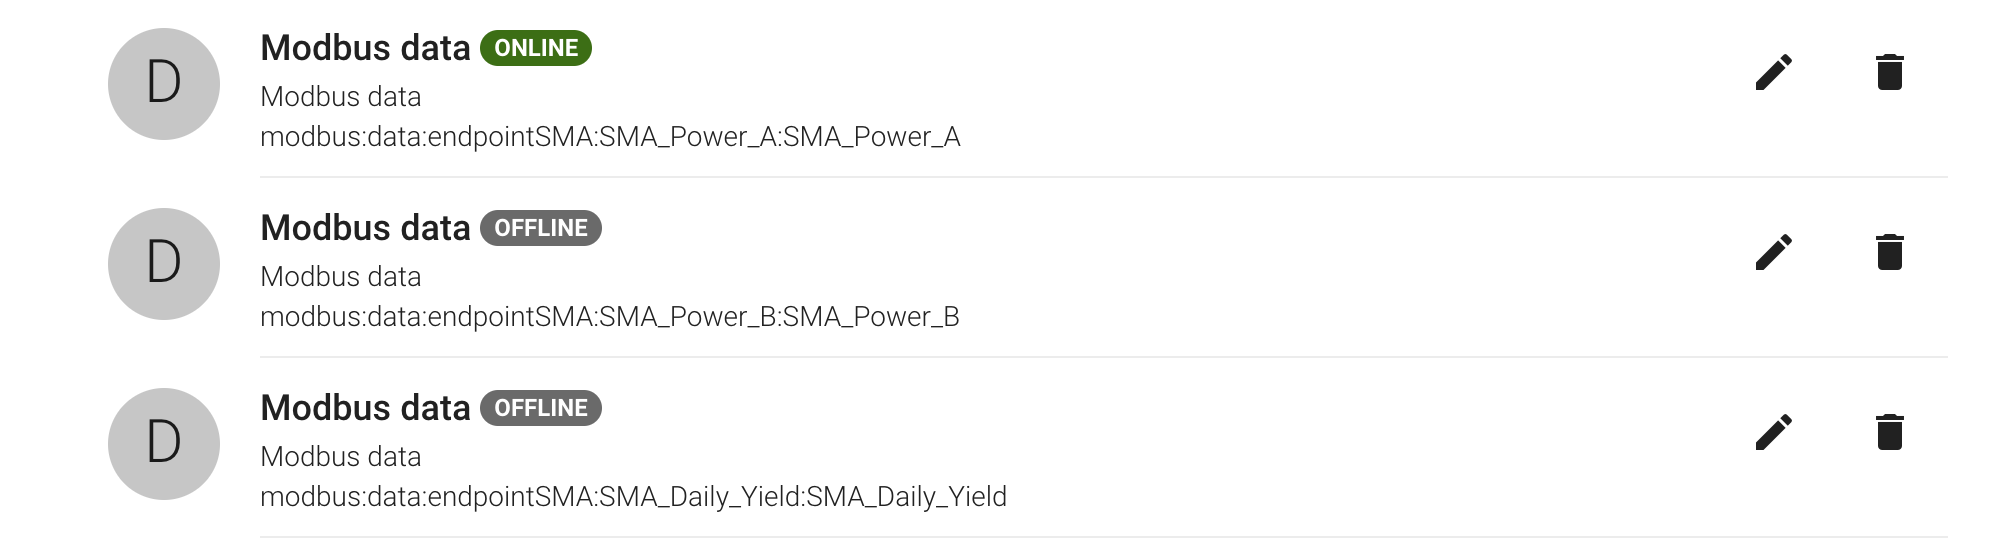This screenshot has width=2000, height=544.
Task: Select UID ending in SMA_Daily_Yield
Action: (633, 497)
